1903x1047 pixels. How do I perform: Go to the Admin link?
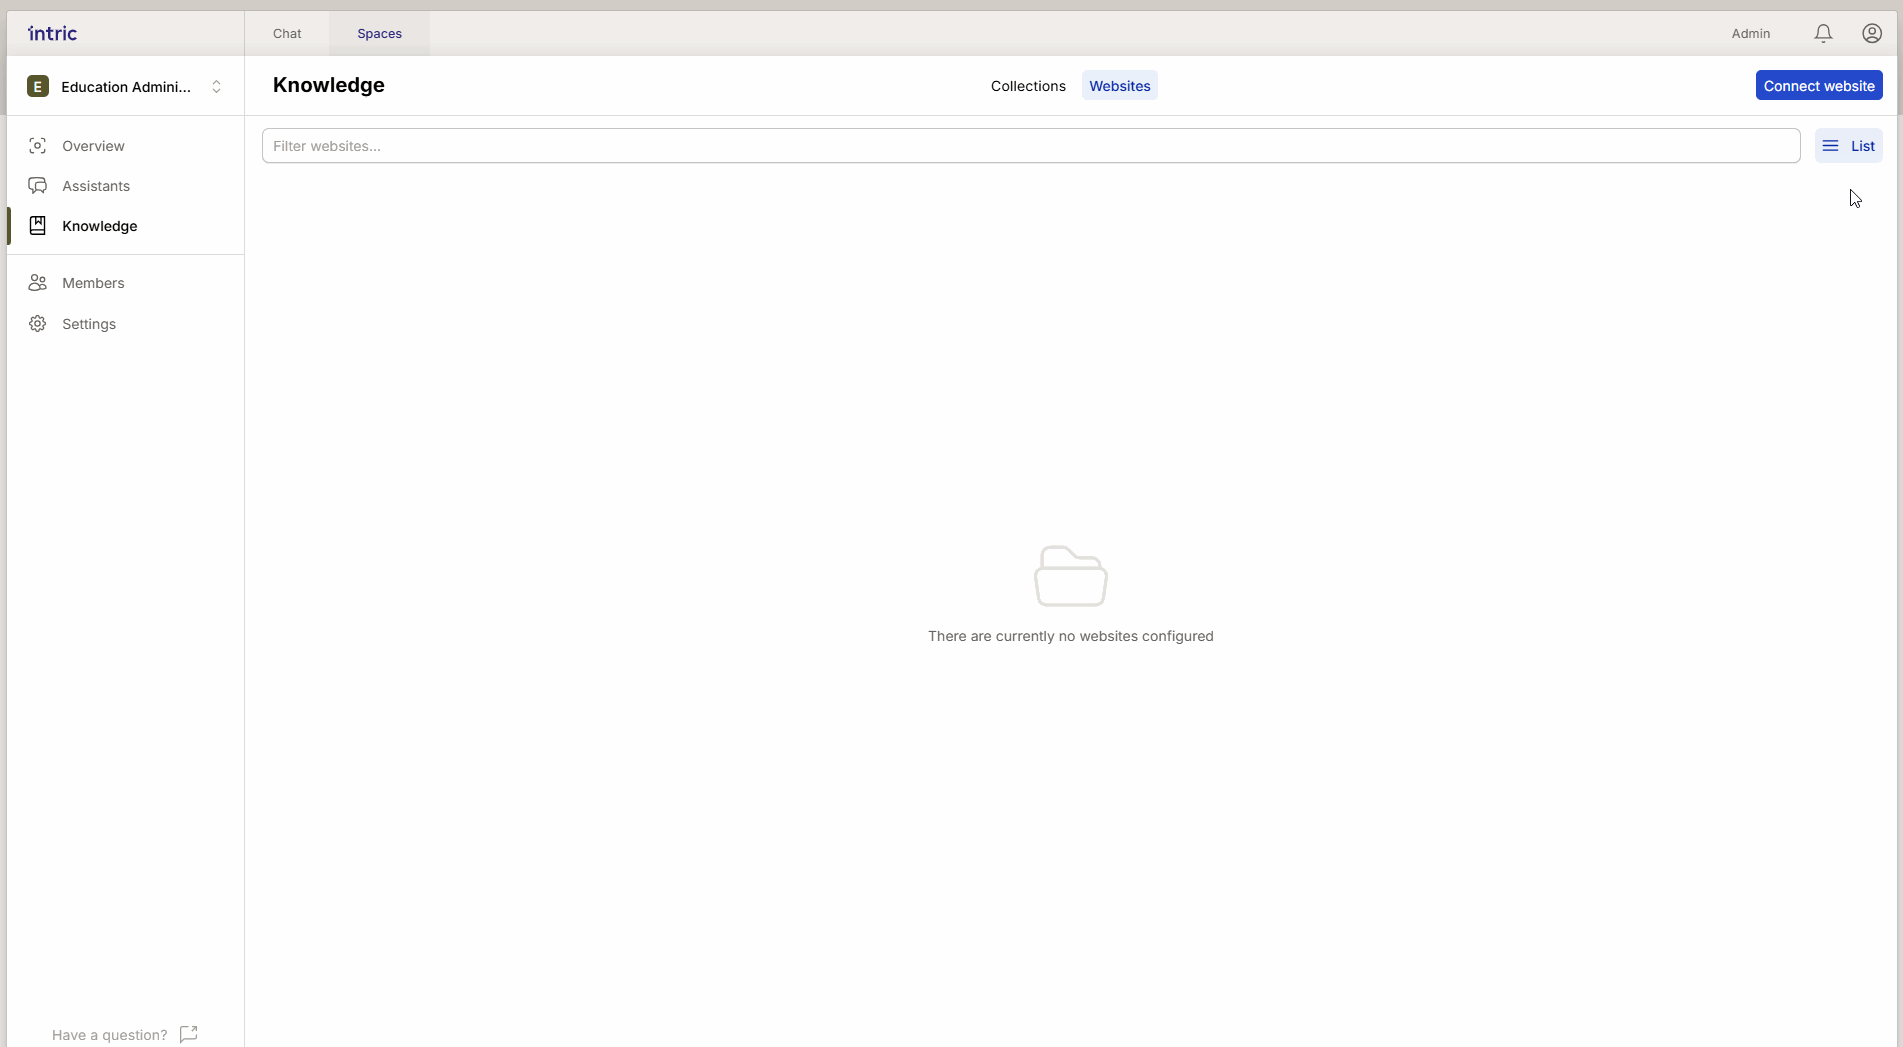pos(1750,34)
